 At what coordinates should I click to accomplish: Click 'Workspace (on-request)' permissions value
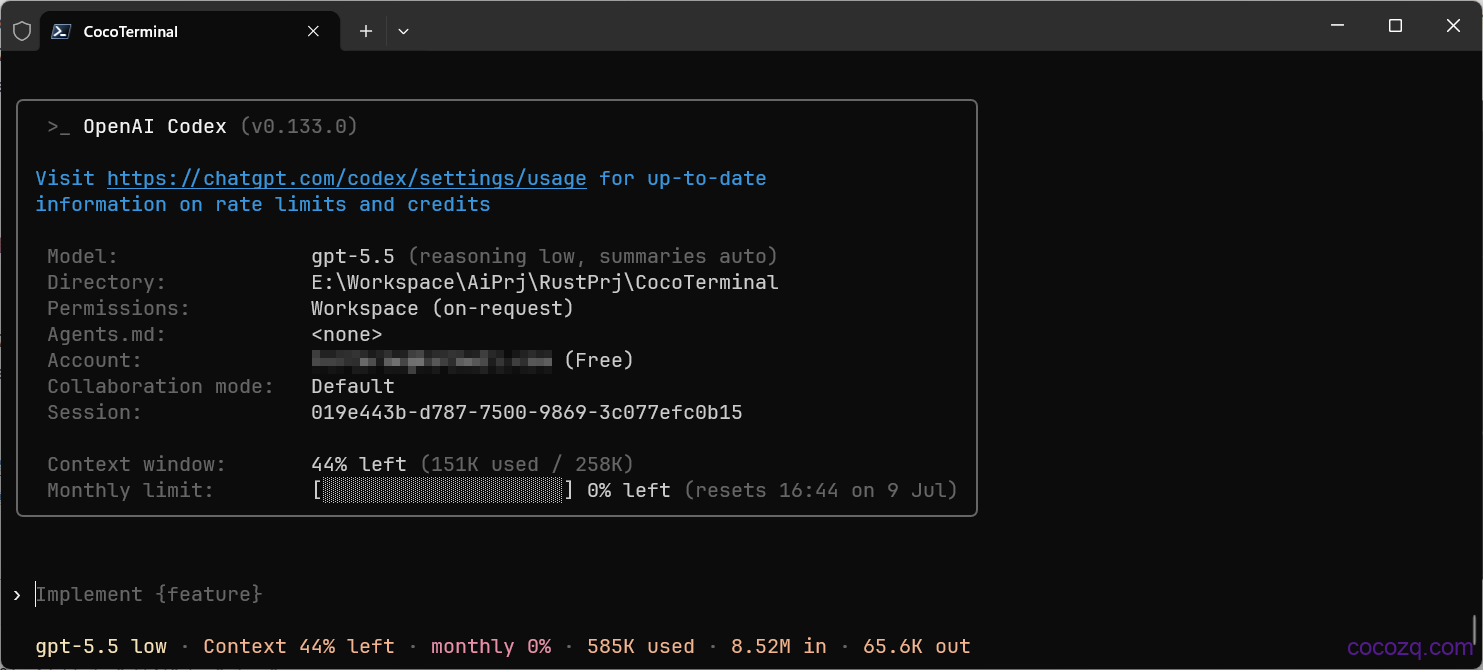(x=442, y=308)
